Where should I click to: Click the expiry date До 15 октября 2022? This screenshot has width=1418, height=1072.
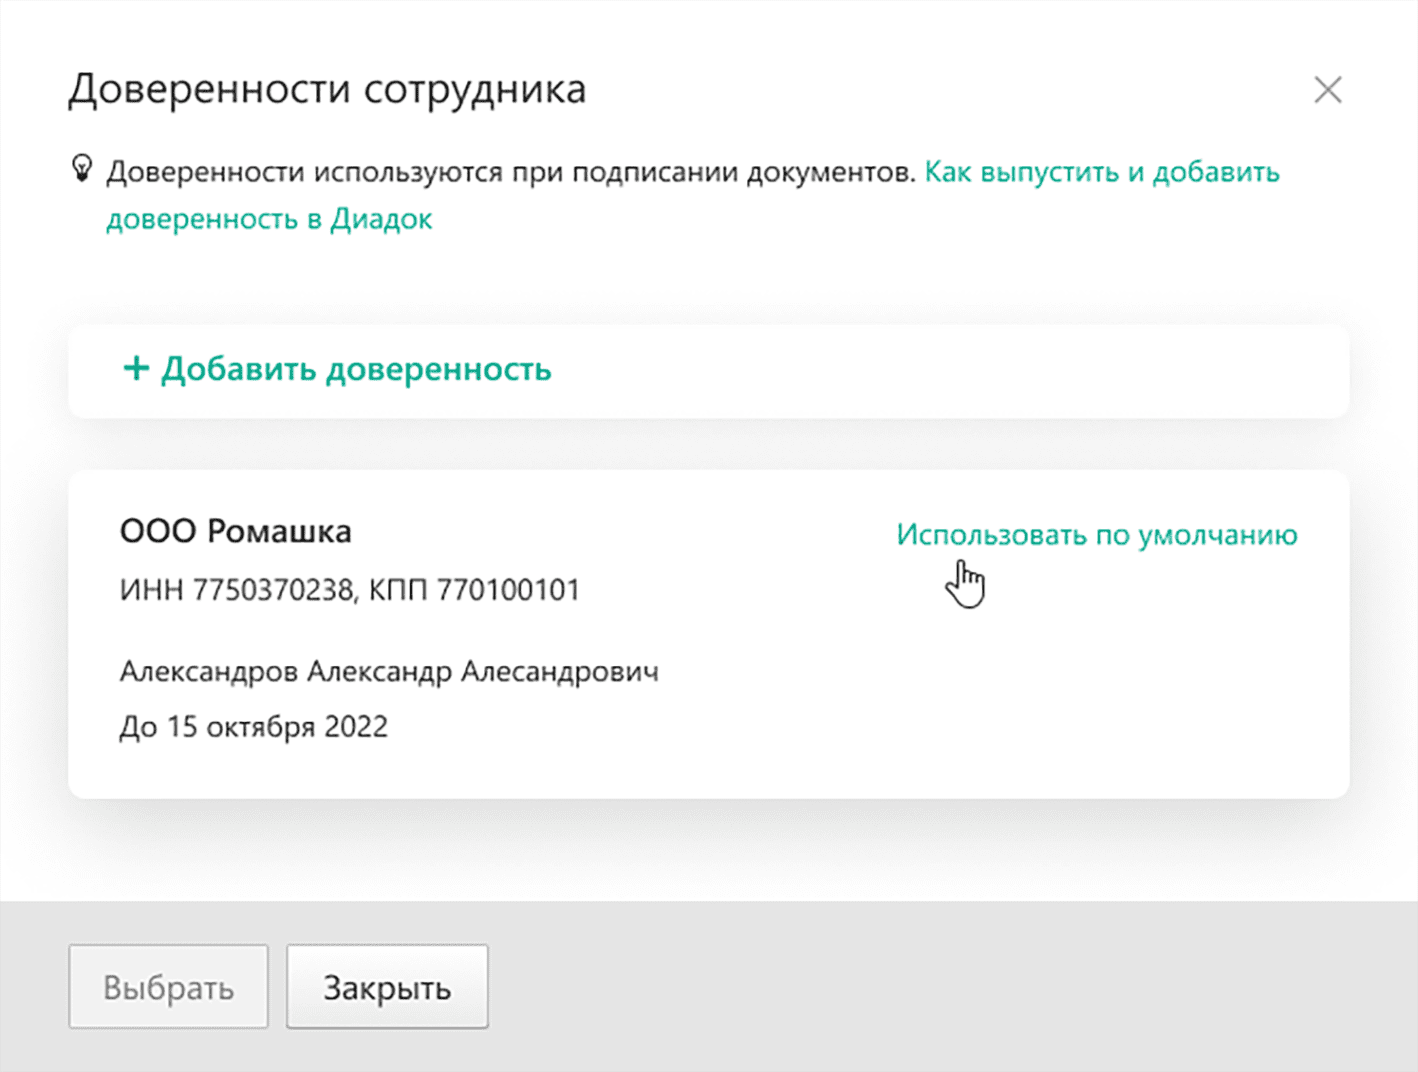253,727
